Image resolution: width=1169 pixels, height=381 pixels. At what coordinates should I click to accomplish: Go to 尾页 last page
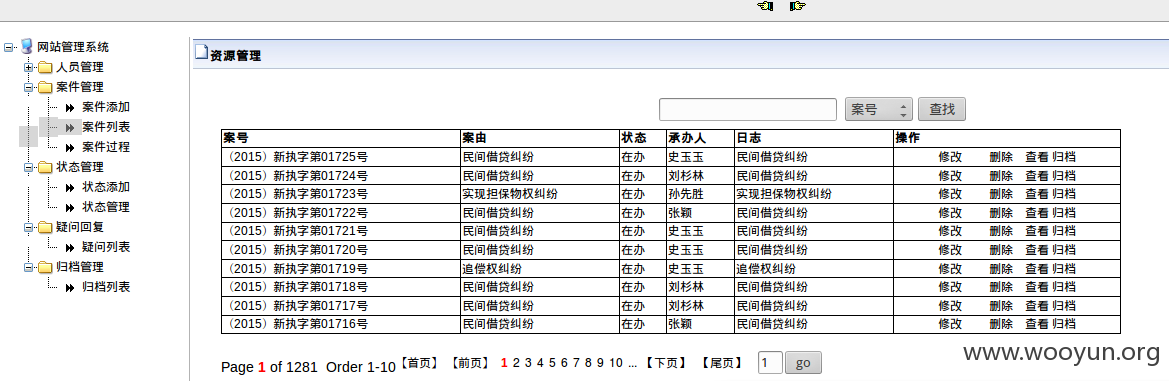[722, 363]
